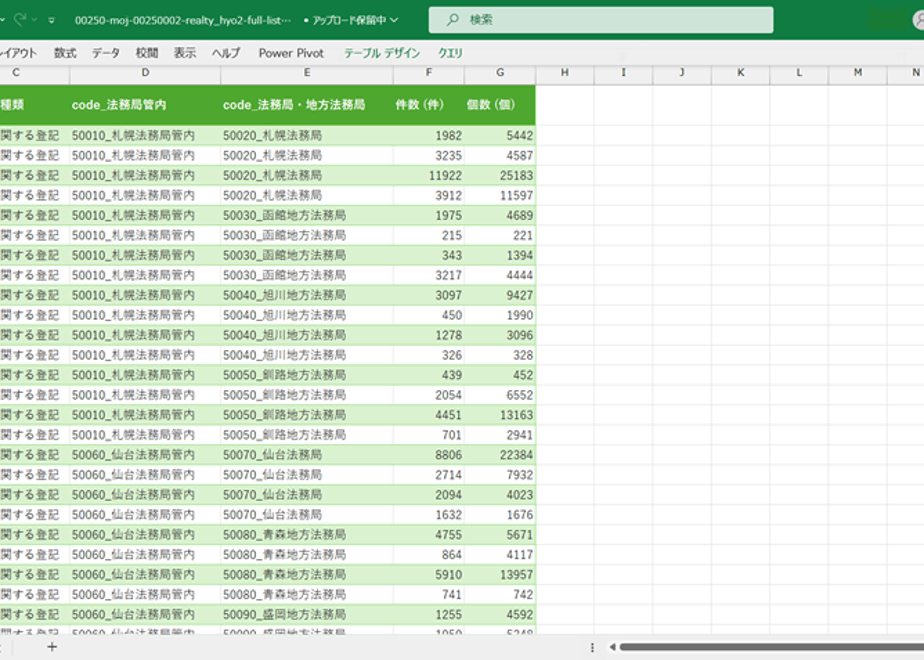Viewport: 924px width, 660px height.
Task: Click 50090_盛岡地方法務局 cell in row with 1255
Action: click(x=307, y=615)
